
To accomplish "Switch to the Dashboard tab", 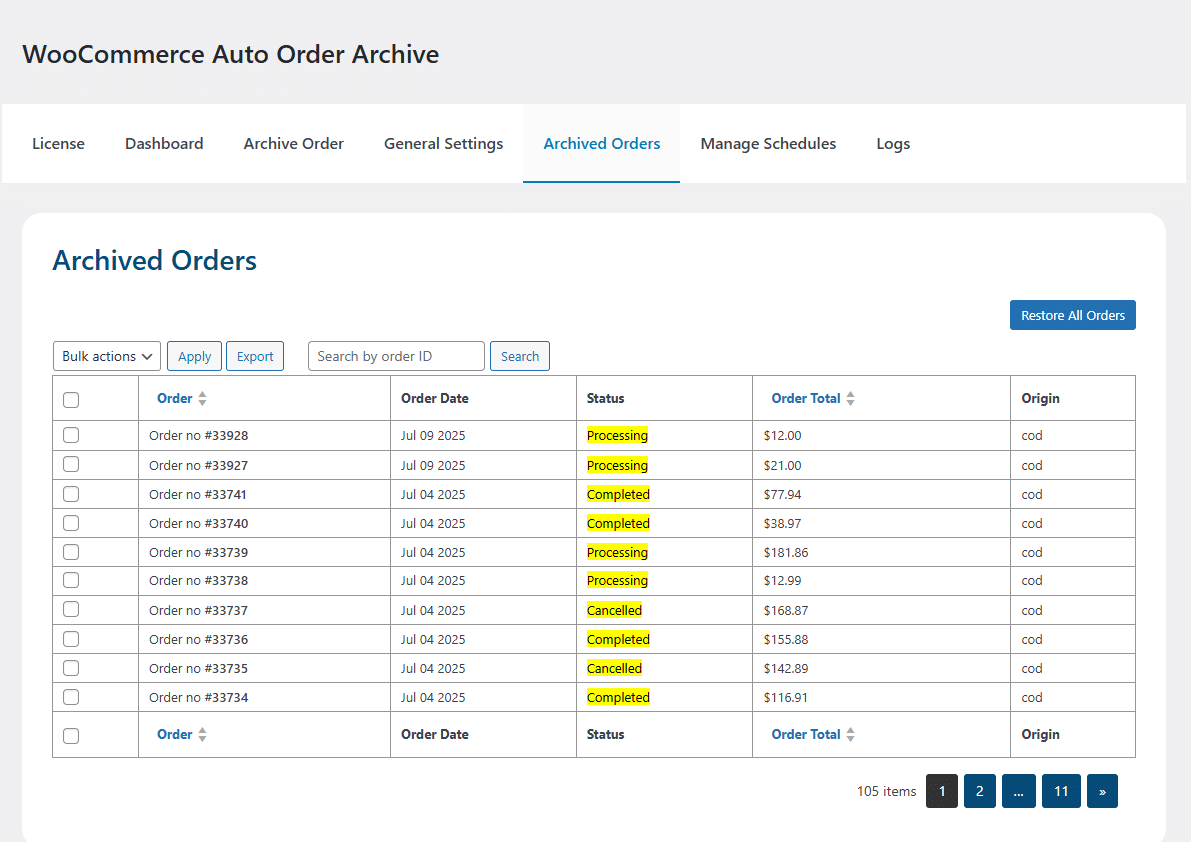I will 164,143.
